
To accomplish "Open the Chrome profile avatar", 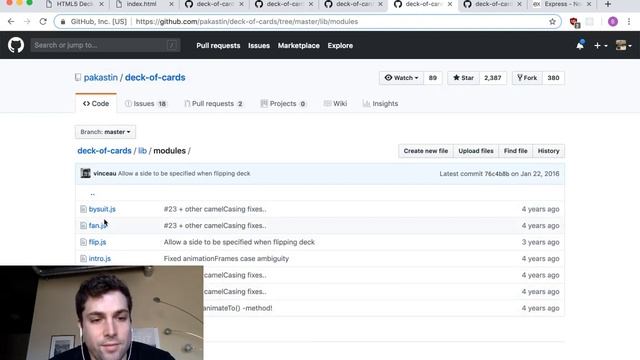I will pos(612,22).
